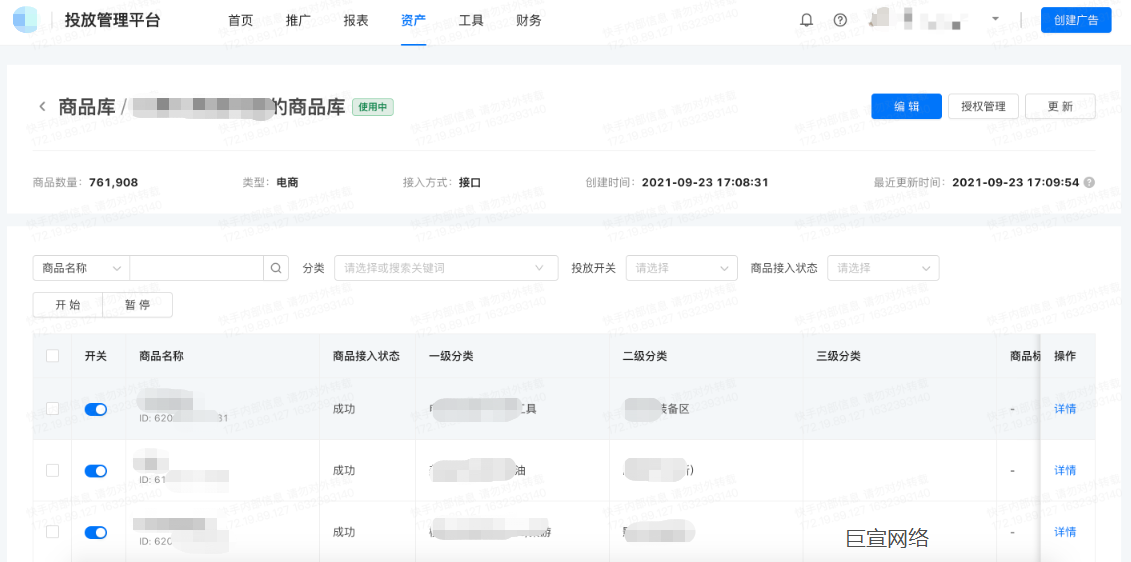Screen dimensions: 1131x562
Task: Open 授权管理
Action: click(983, 106)
